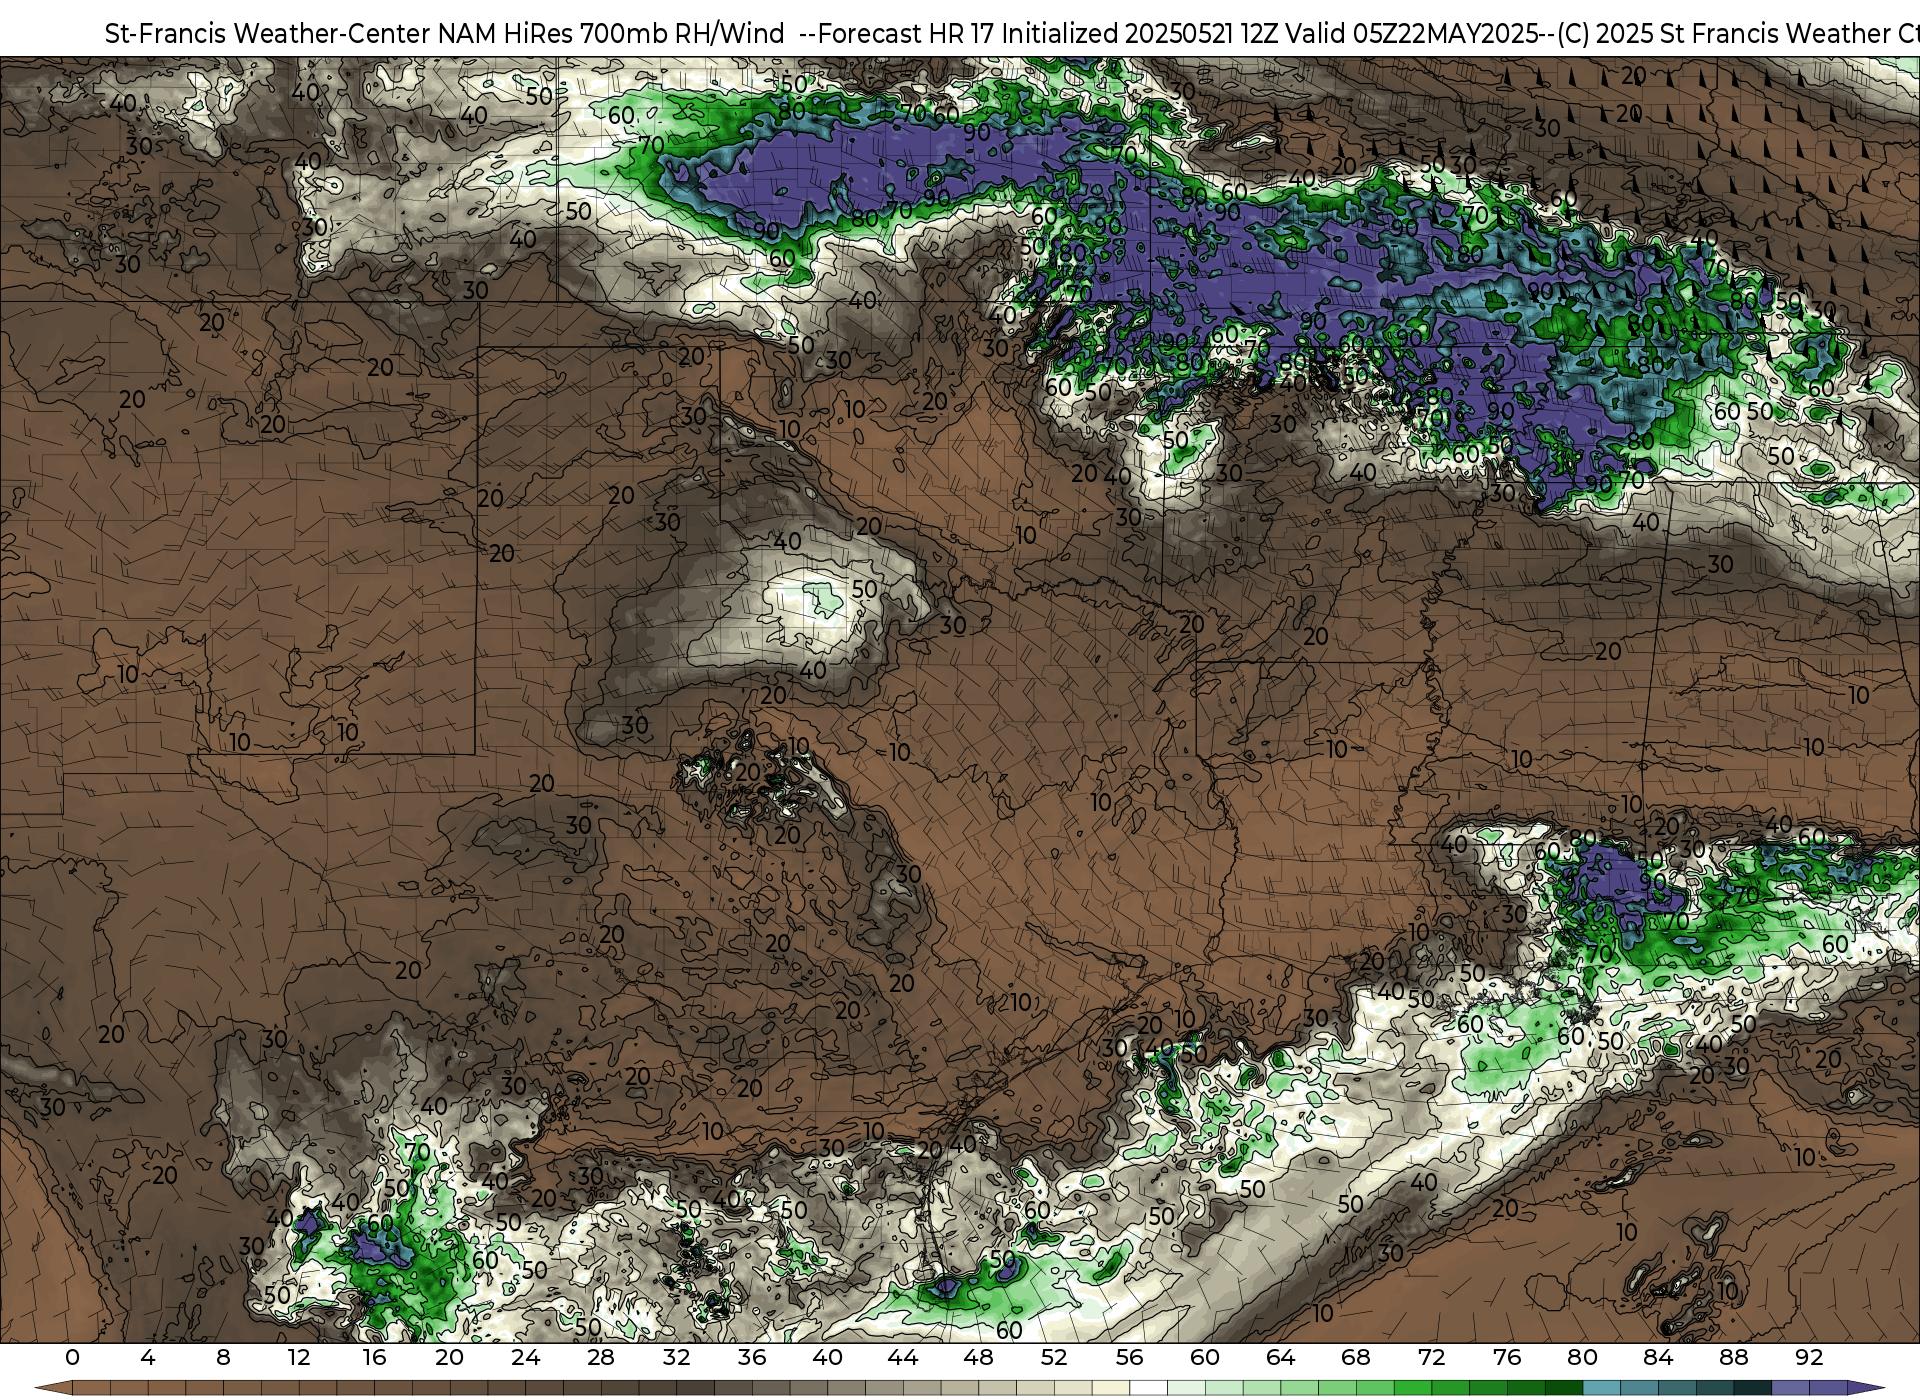Click the colorbar label 12
The width and height of the screenshot is (1920, 1400).
click(x=299, y=1358)
